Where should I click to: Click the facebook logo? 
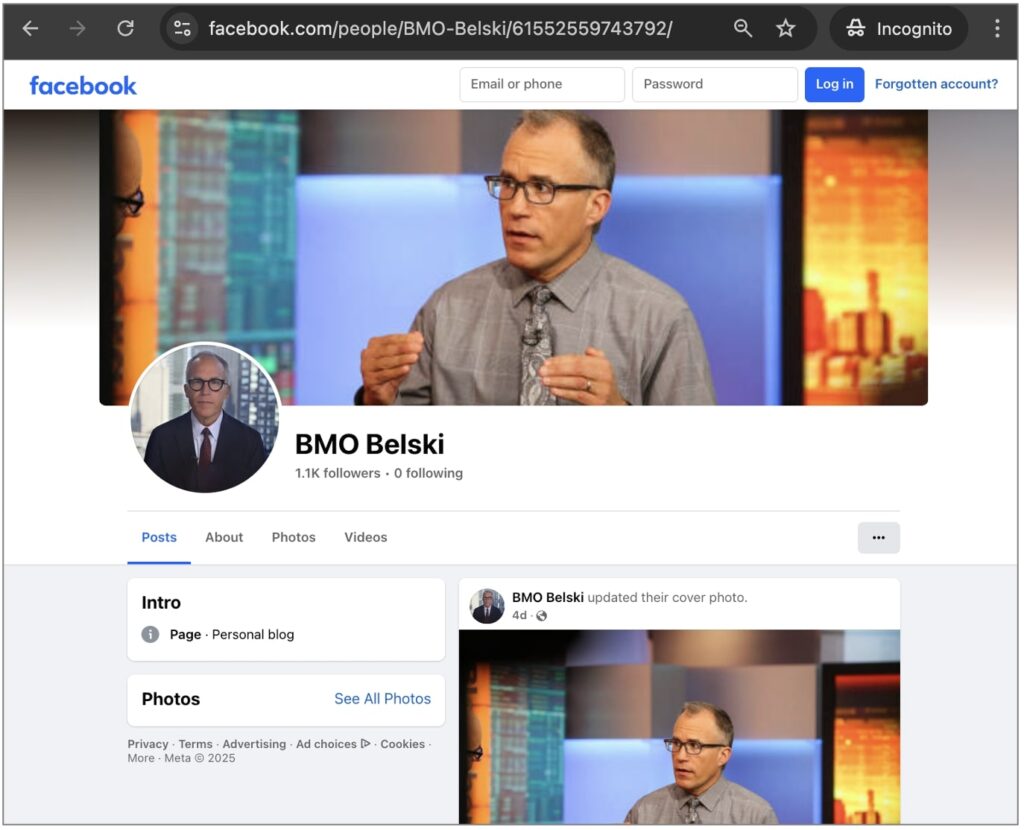pyautogui.click(x=83, y=85)
